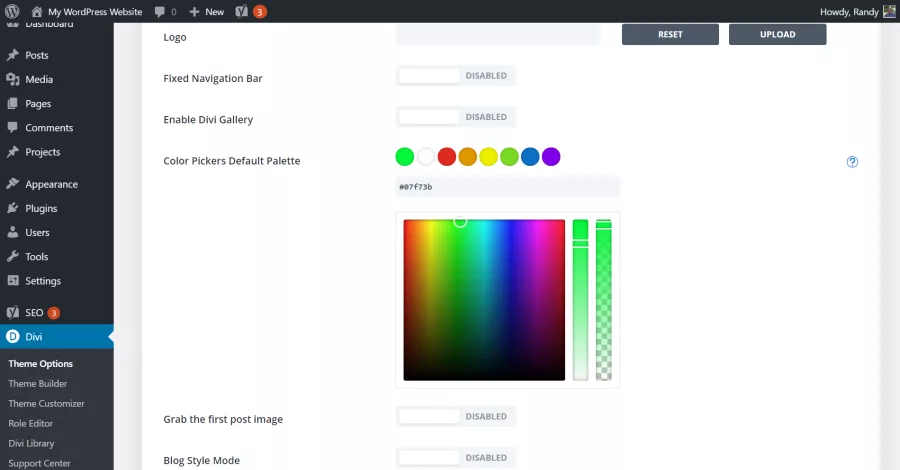Screen dimensions: 900x470
Task: Select the yellow palette swatch
Action: tap(488, 157)
